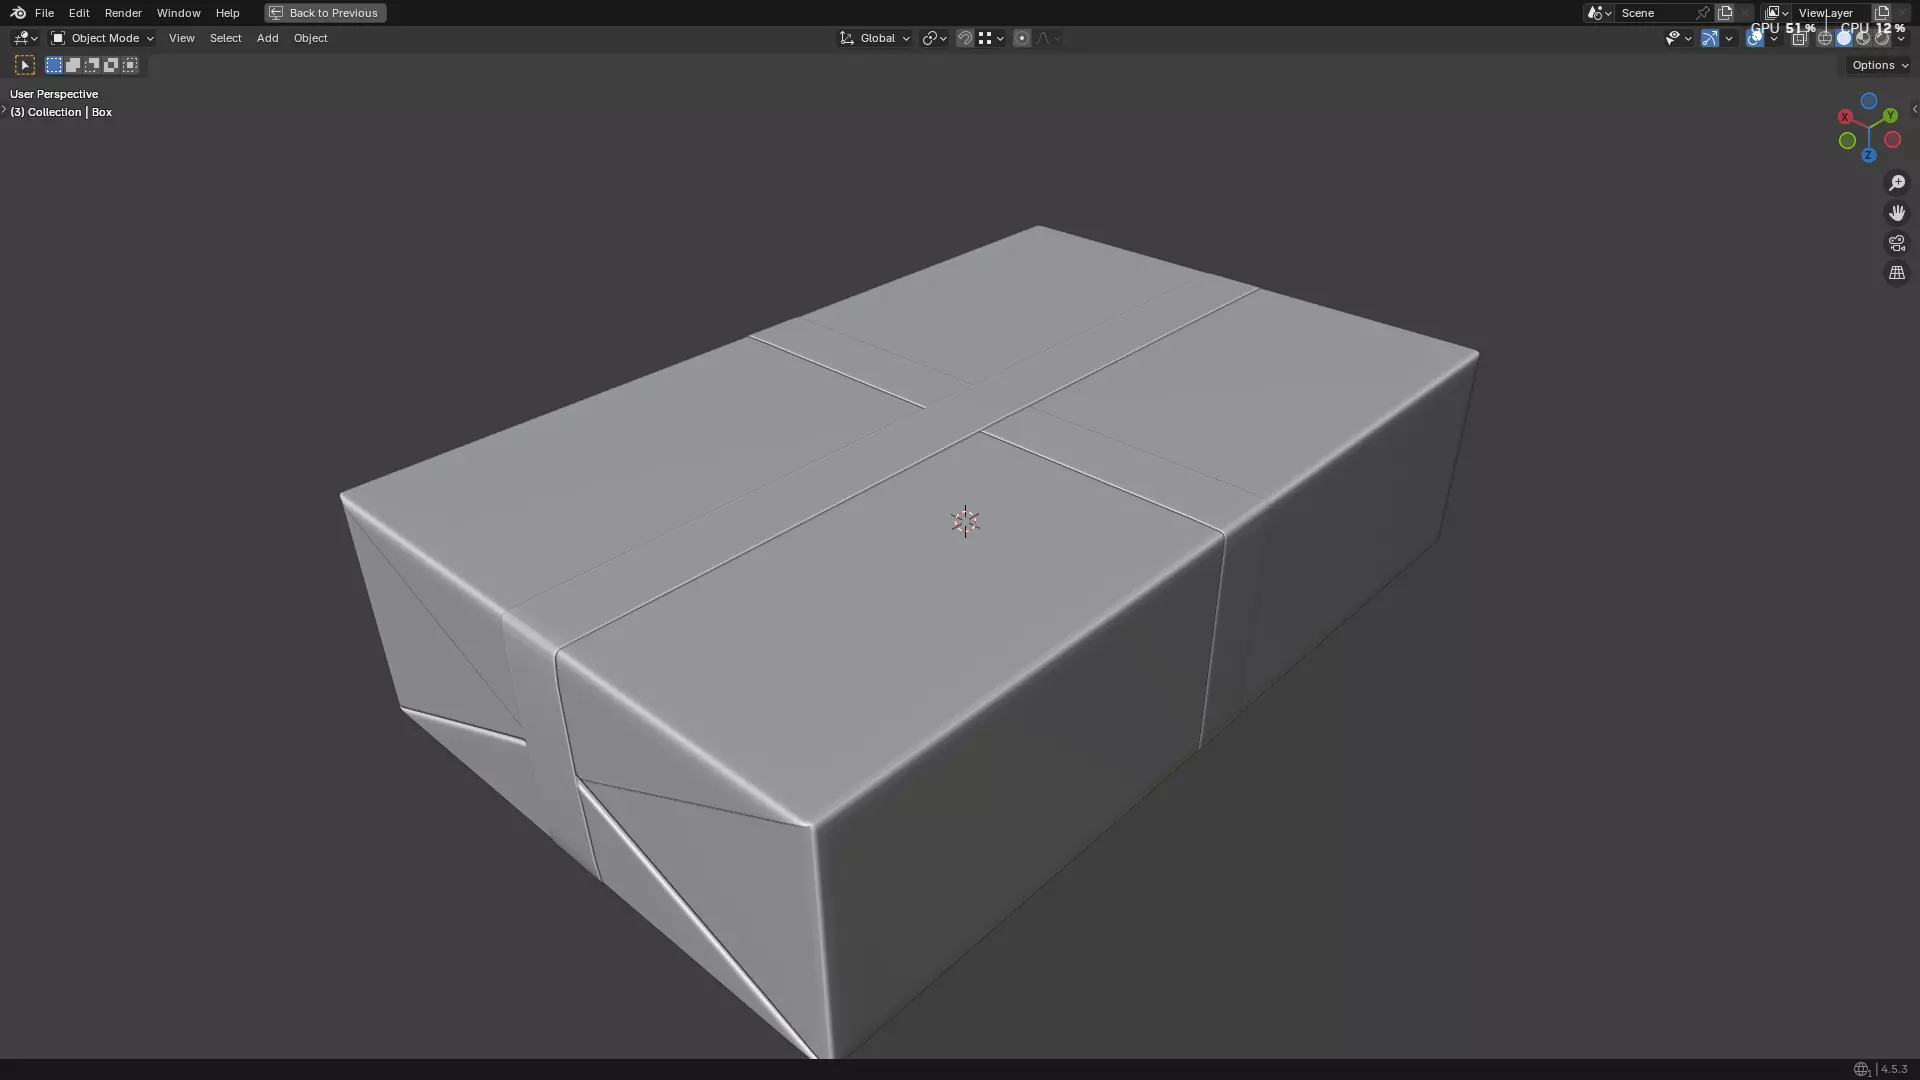Open the viewport Select menu
The width and height of the screenshot is (1920, 1080).
(225, 38)
